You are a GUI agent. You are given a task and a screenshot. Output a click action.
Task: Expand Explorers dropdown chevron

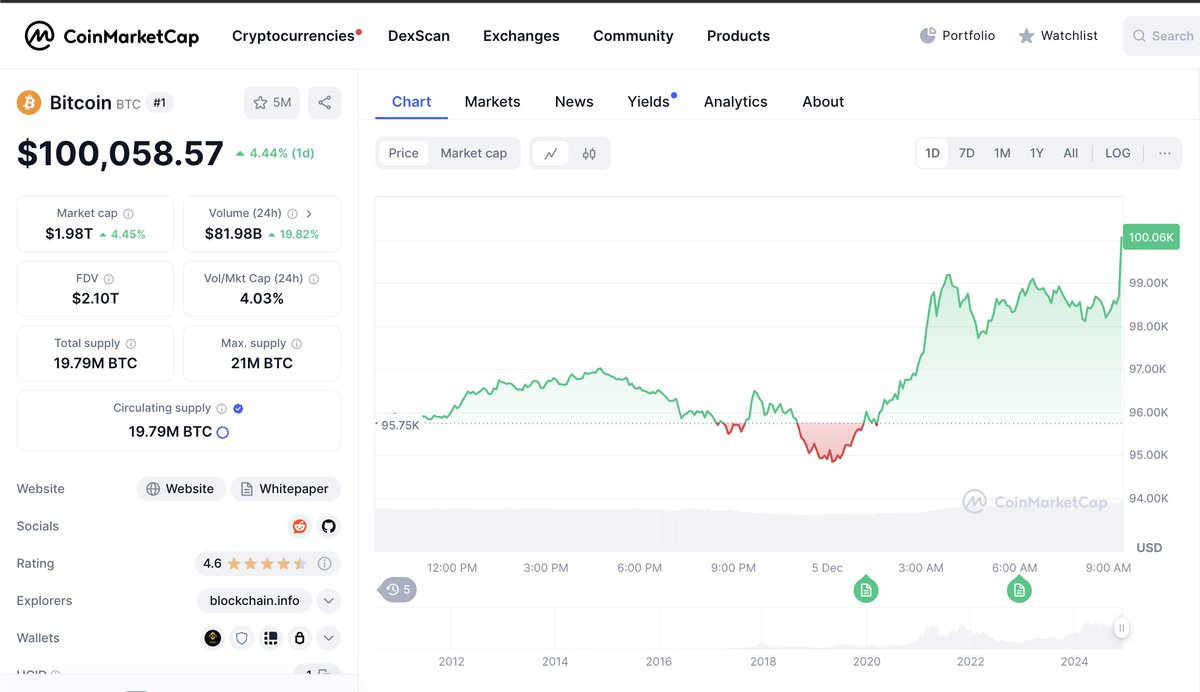[329, 601]
